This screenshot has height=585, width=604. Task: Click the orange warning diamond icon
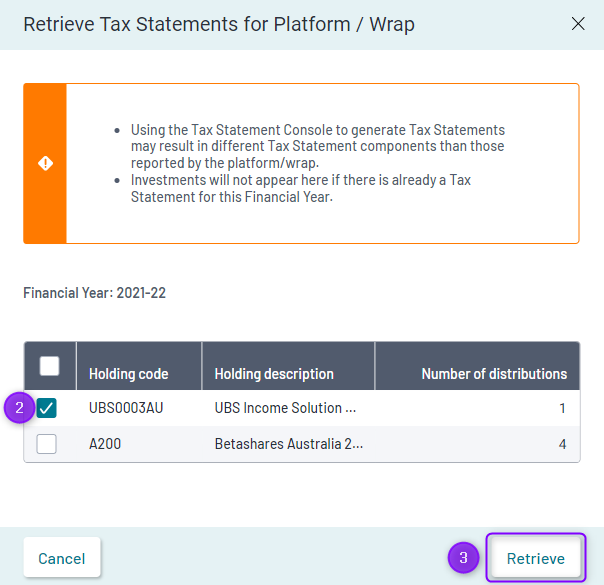(x=45, y=163)
